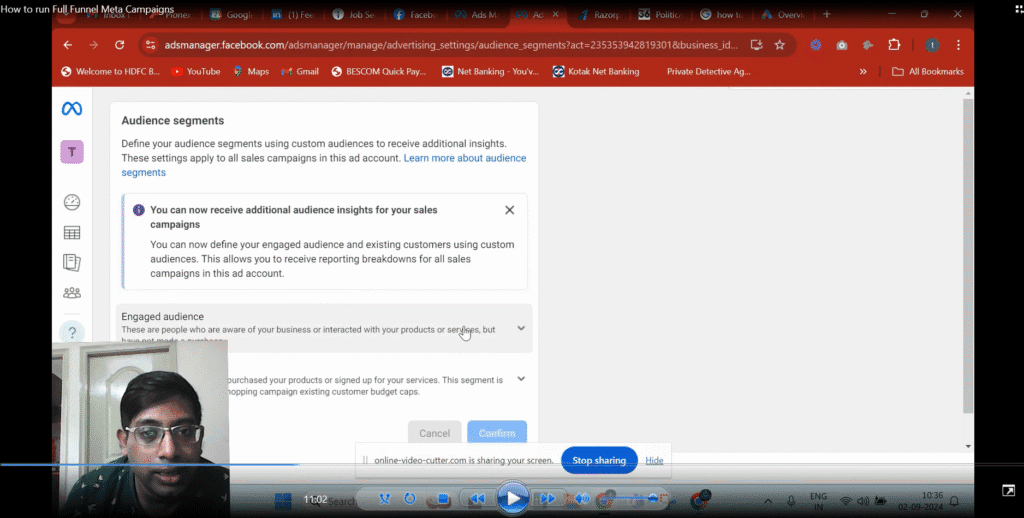Click the Meta logo icon in sidebar

coord(72,109)
